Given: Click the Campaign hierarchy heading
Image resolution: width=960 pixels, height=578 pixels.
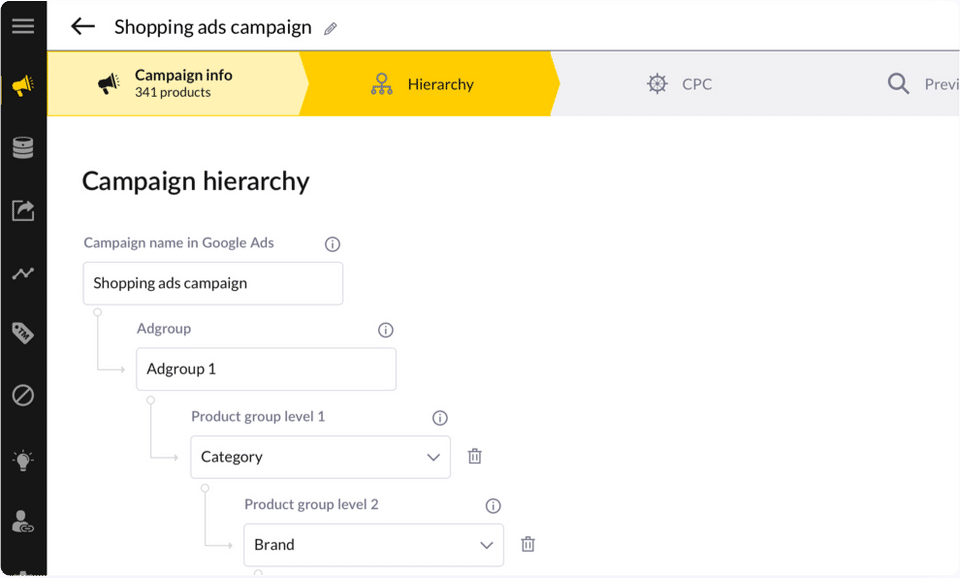Looking at the screenshot, I should pyautogui.click(x=196, y=181).
